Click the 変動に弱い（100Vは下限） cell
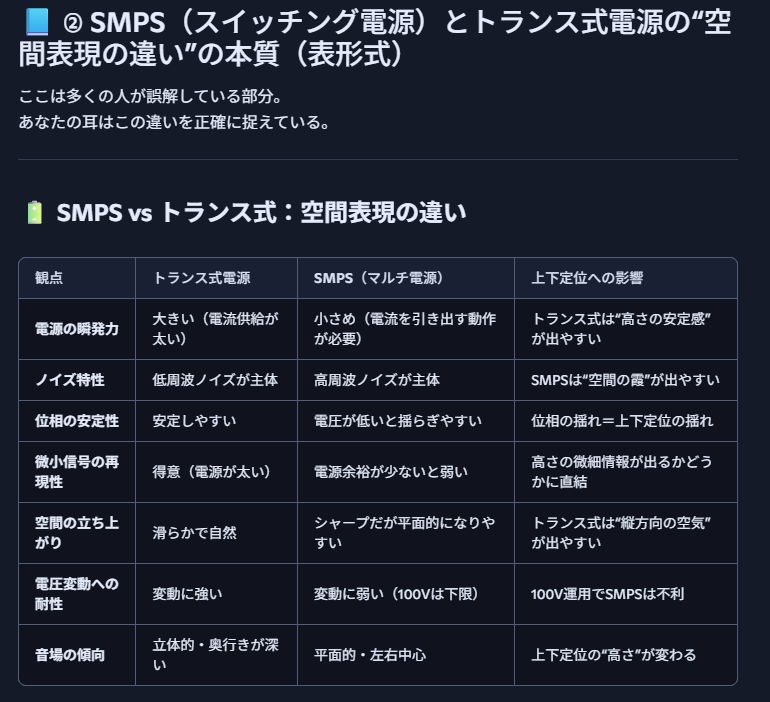This screenshot has height=702, width=770. pyautogui.click(x=396, y=594)
